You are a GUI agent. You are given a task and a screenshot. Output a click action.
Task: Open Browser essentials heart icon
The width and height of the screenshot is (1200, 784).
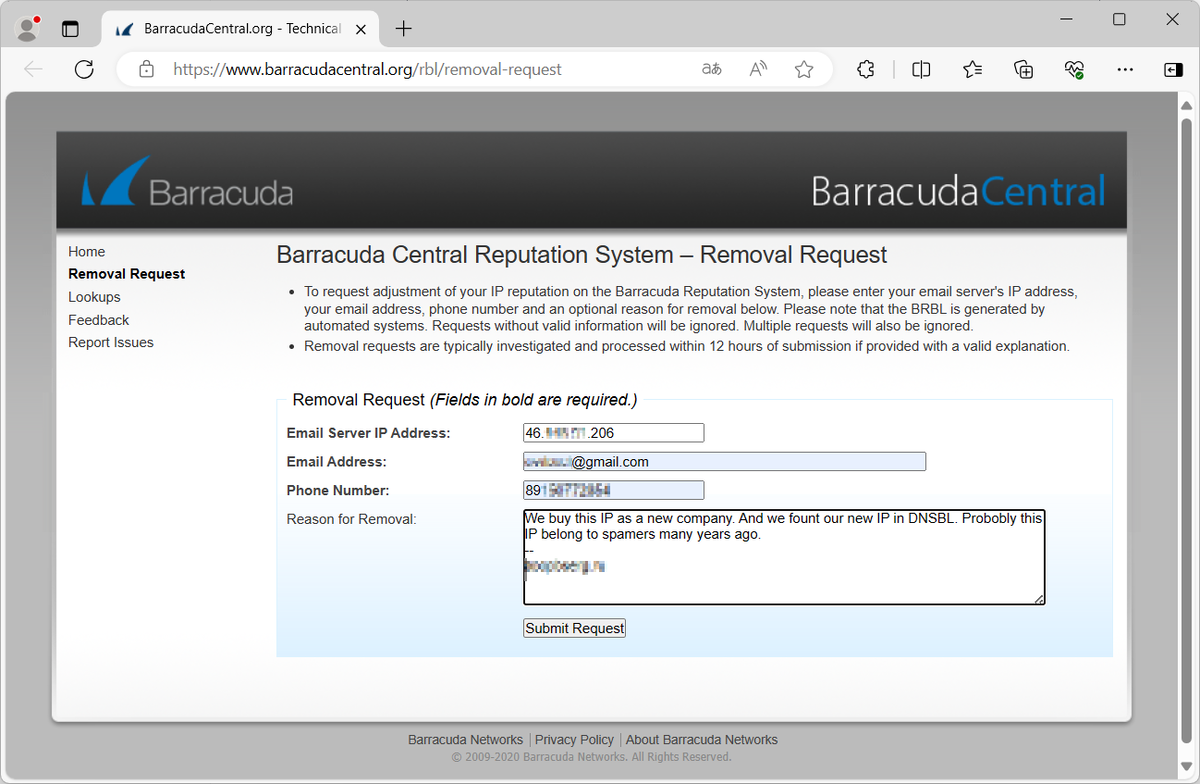1075,69
